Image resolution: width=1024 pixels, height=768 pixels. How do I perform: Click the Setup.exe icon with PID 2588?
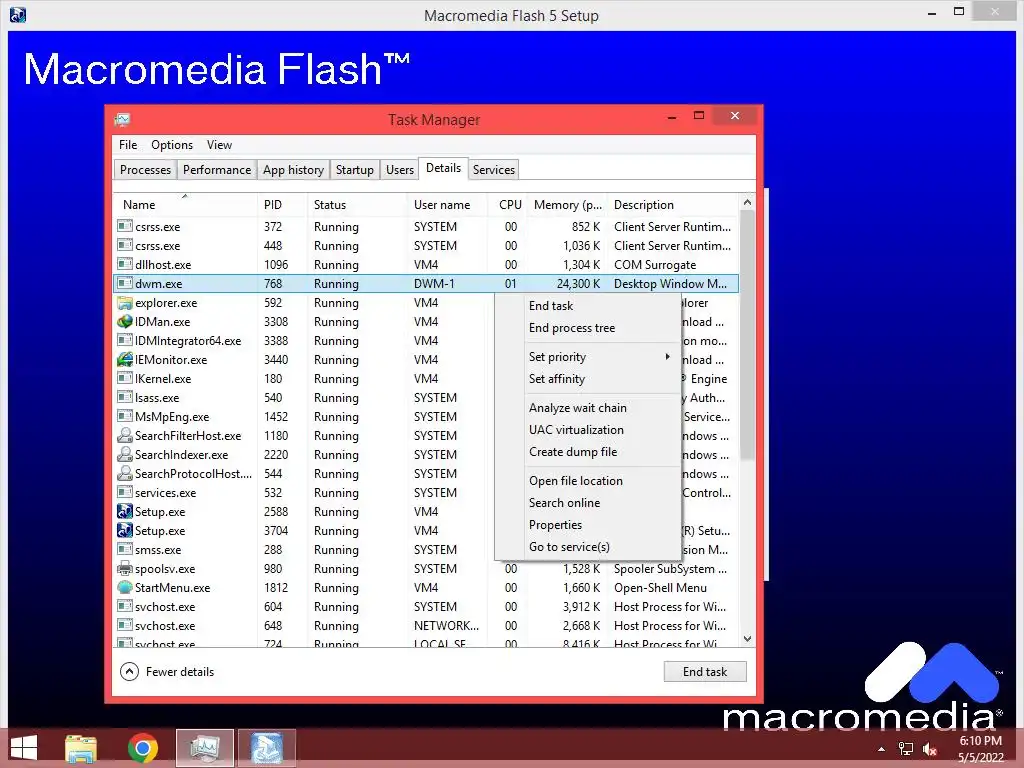(125, 511)
